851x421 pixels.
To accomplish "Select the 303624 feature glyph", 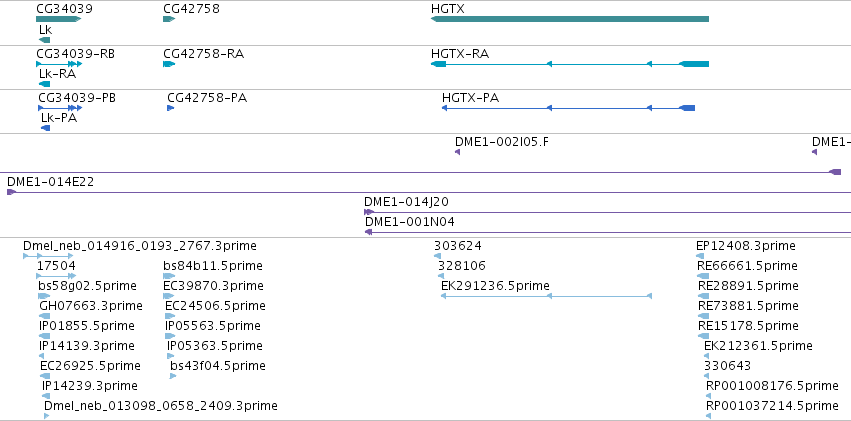I will point(437,256).
